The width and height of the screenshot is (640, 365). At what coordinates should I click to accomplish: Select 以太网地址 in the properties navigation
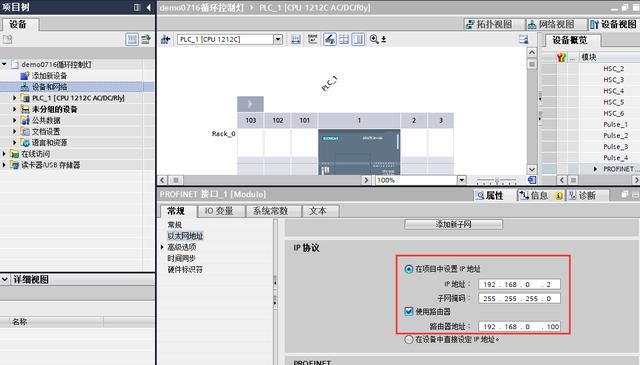point(185,236)
